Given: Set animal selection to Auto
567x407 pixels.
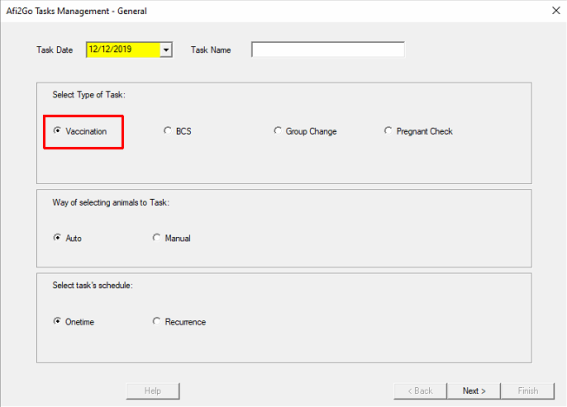Looking at the screenshot, I should coord(68,238).
